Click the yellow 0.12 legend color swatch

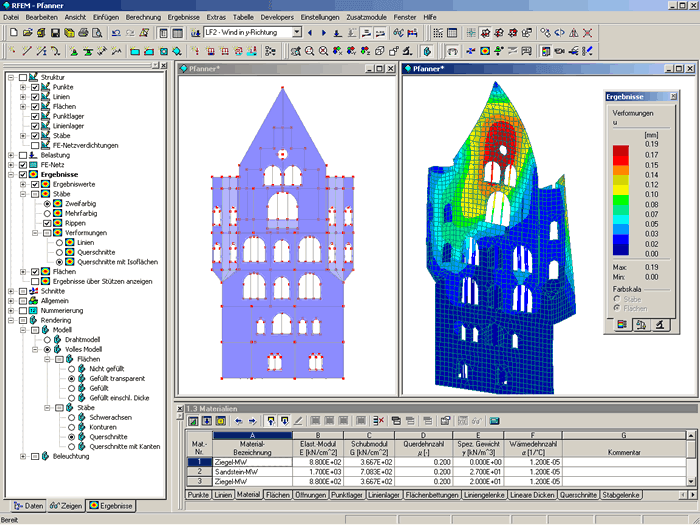pos(621,190)
